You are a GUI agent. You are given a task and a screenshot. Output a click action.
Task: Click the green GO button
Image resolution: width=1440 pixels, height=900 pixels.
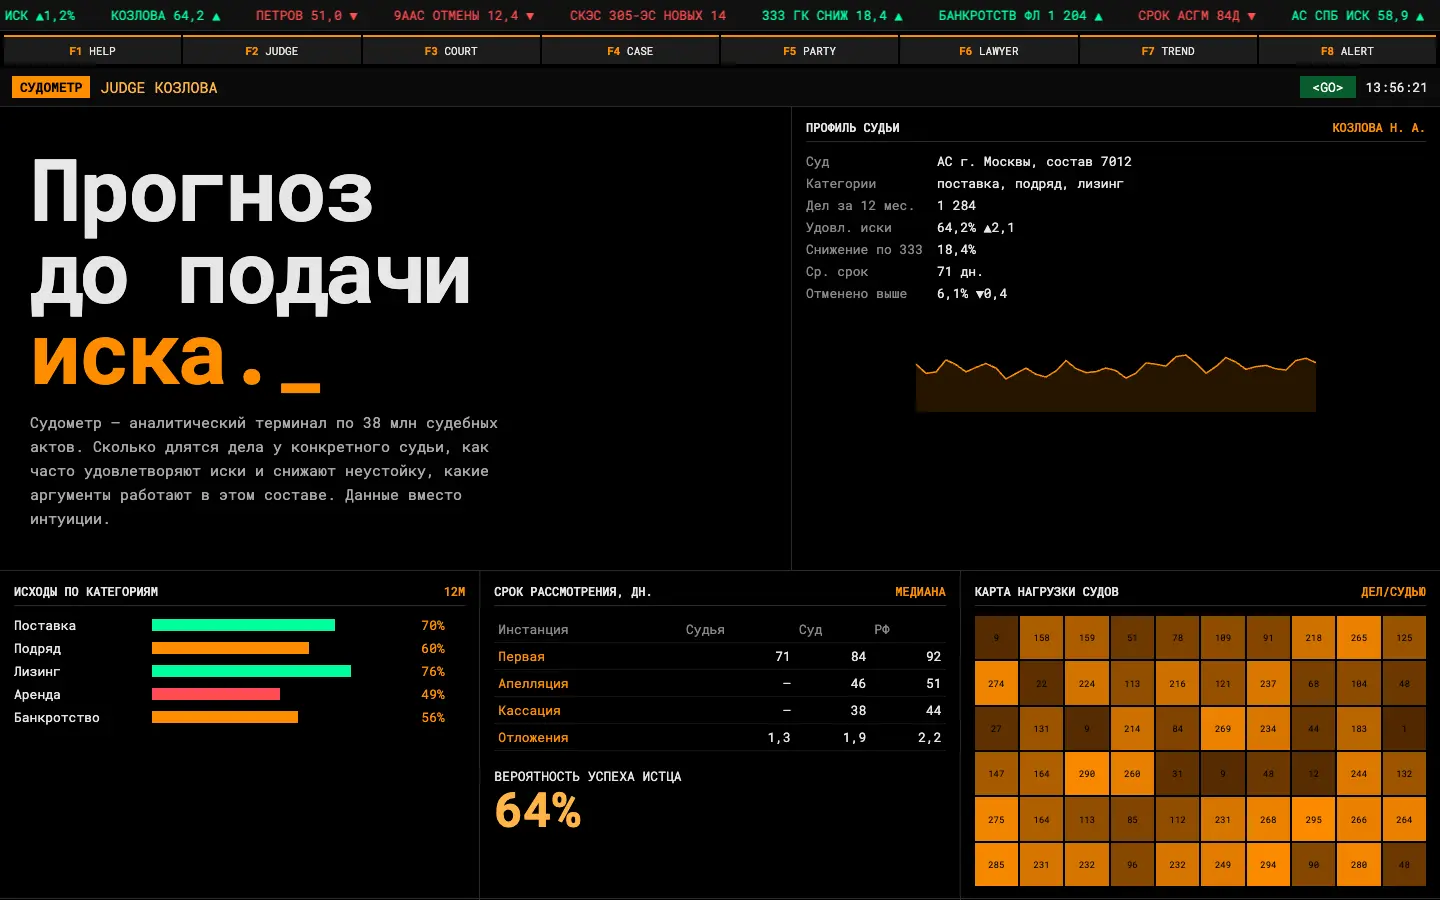(1327, 87)
